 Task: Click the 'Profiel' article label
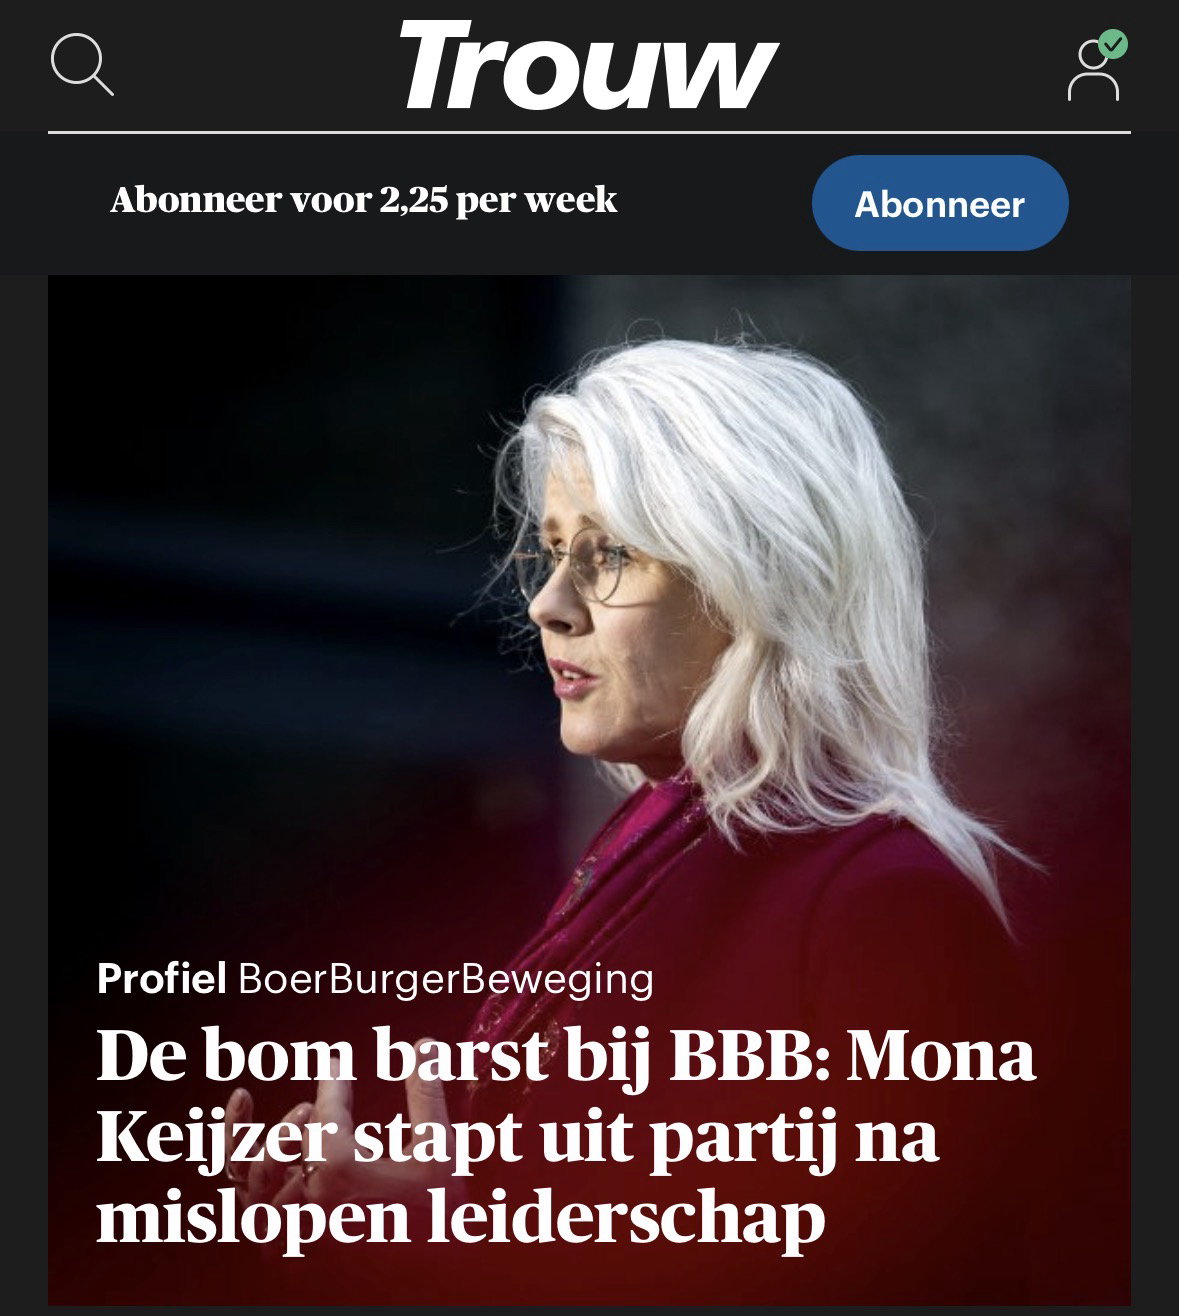(162, 978)
